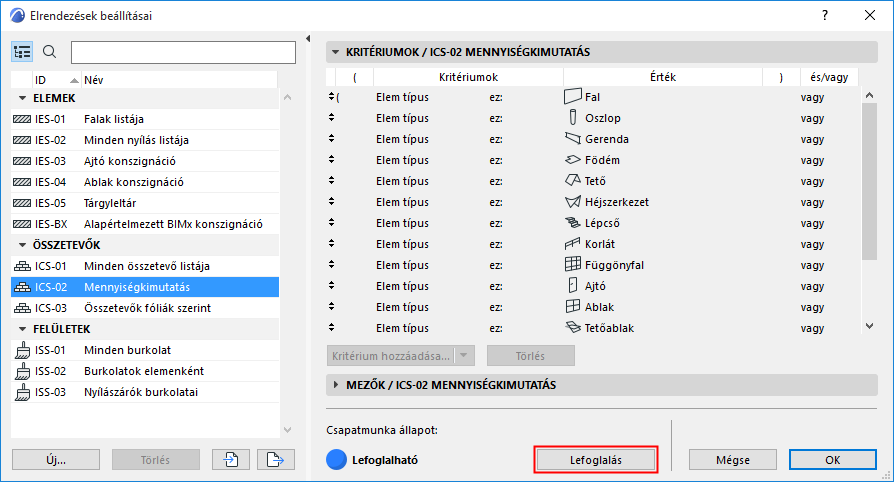Open the Kritérium hozzáadása dropdown arrow
The height and width of the screenshot is (482, 894).
pos(464,355)
